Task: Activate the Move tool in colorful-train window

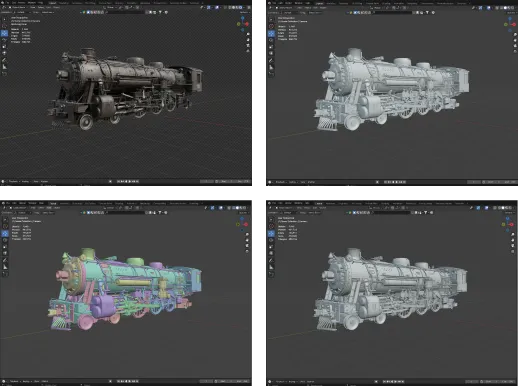Action: click(x=5, y=233)
